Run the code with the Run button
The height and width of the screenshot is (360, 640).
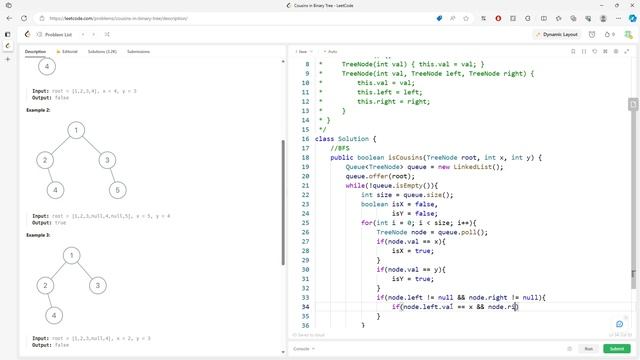tap(589, 349)
